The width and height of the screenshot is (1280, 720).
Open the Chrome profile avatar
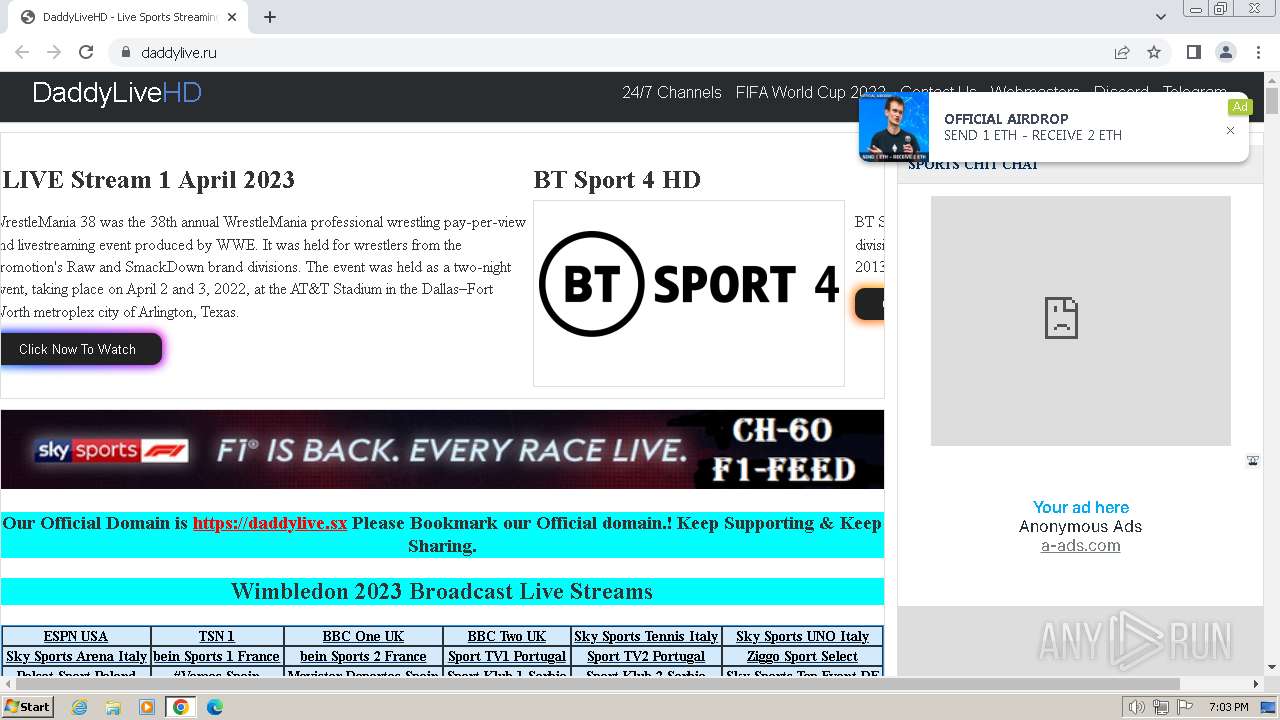(1225, 52)
